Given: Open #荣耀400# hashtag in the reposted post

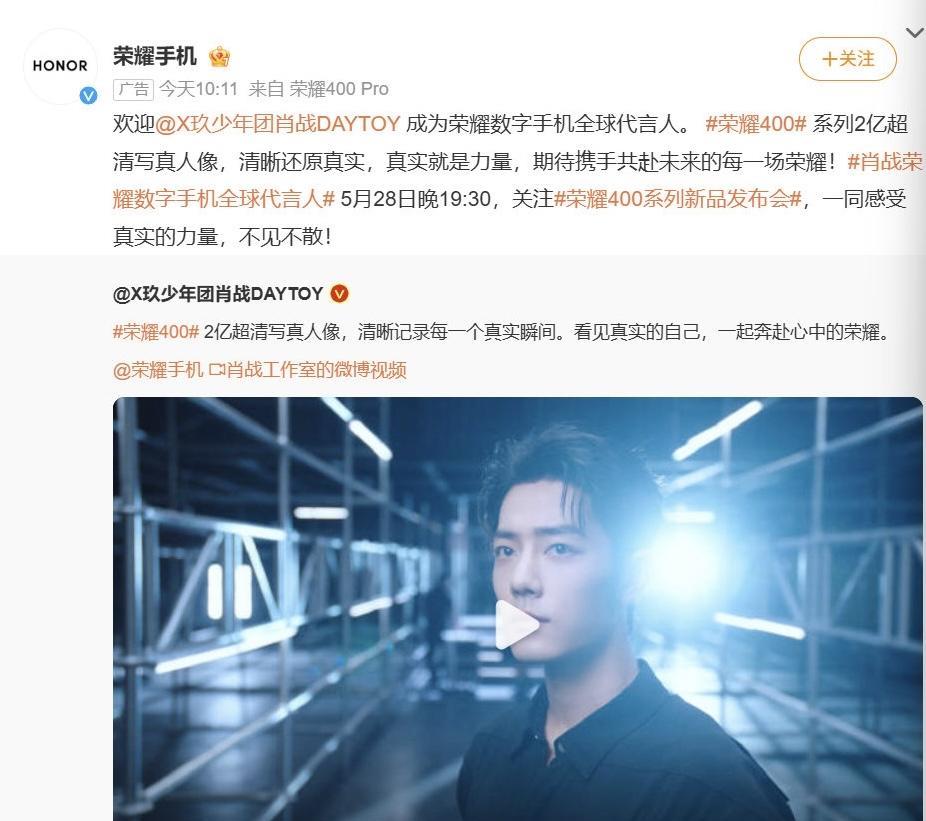Looking at the screenshot, I should [x=156, y=331].
